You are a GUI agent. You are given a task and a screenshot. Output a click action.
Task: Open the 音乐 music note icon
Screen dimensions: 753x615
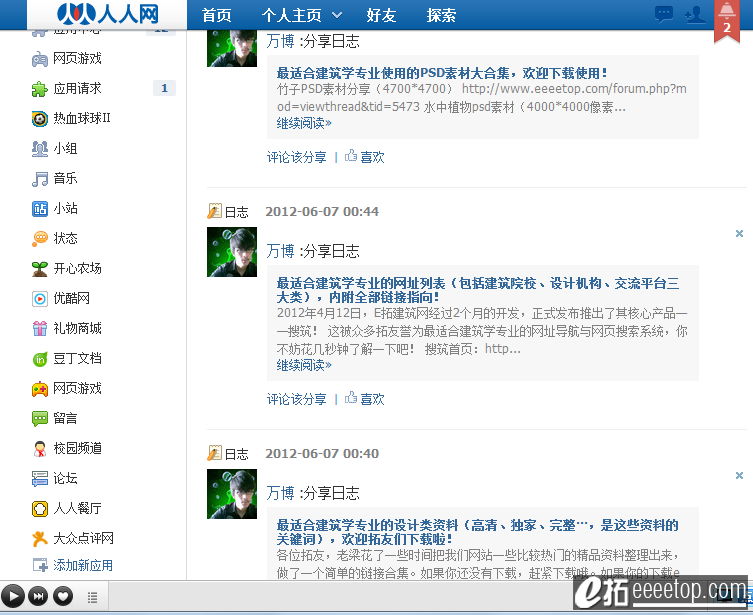pyautogui.click(x=40, y=179)
